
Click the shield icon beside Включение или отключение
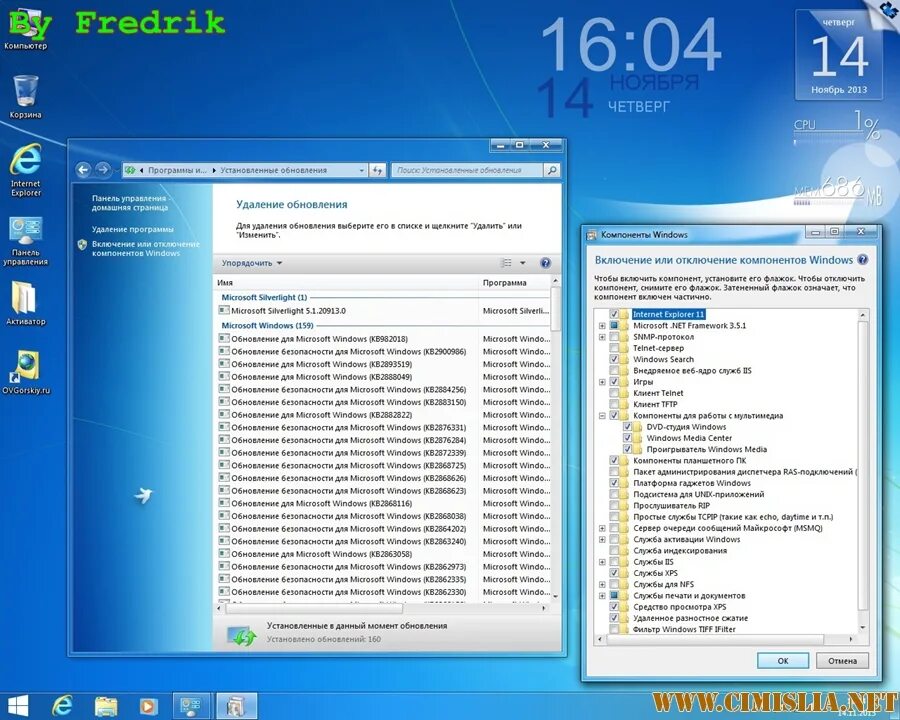coord(82,245)
